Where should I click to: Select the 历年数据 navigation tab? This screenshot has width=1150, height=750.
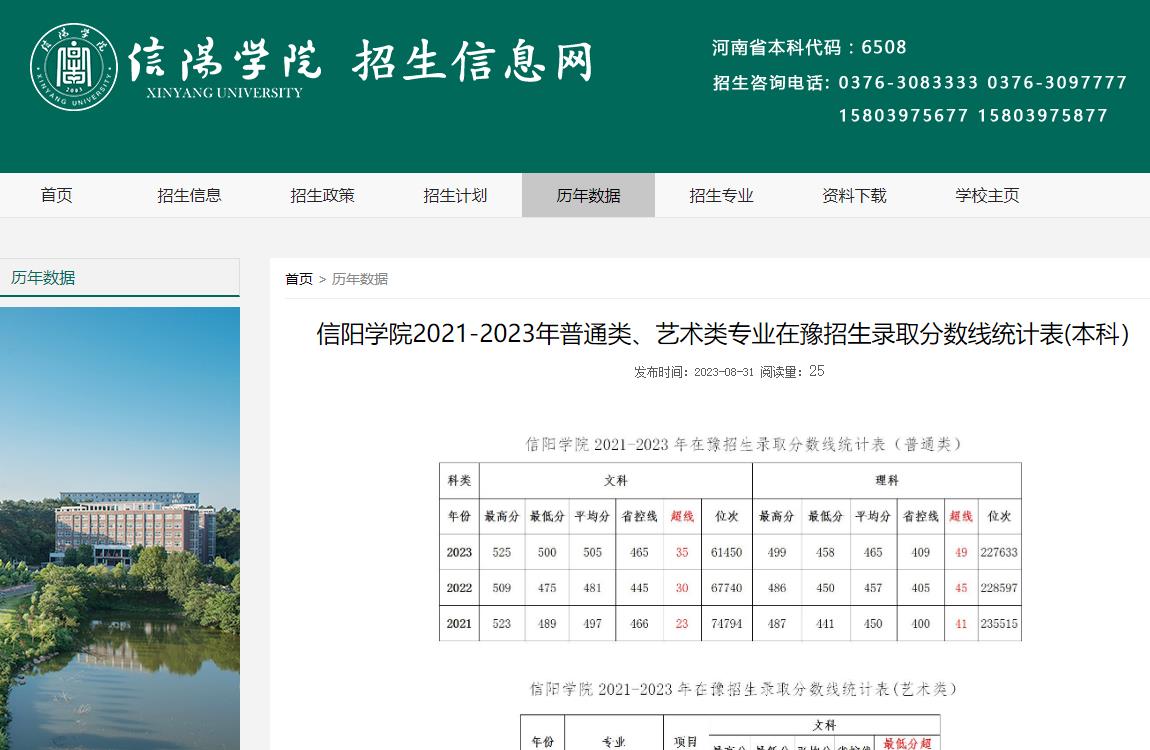click(588, 195)
